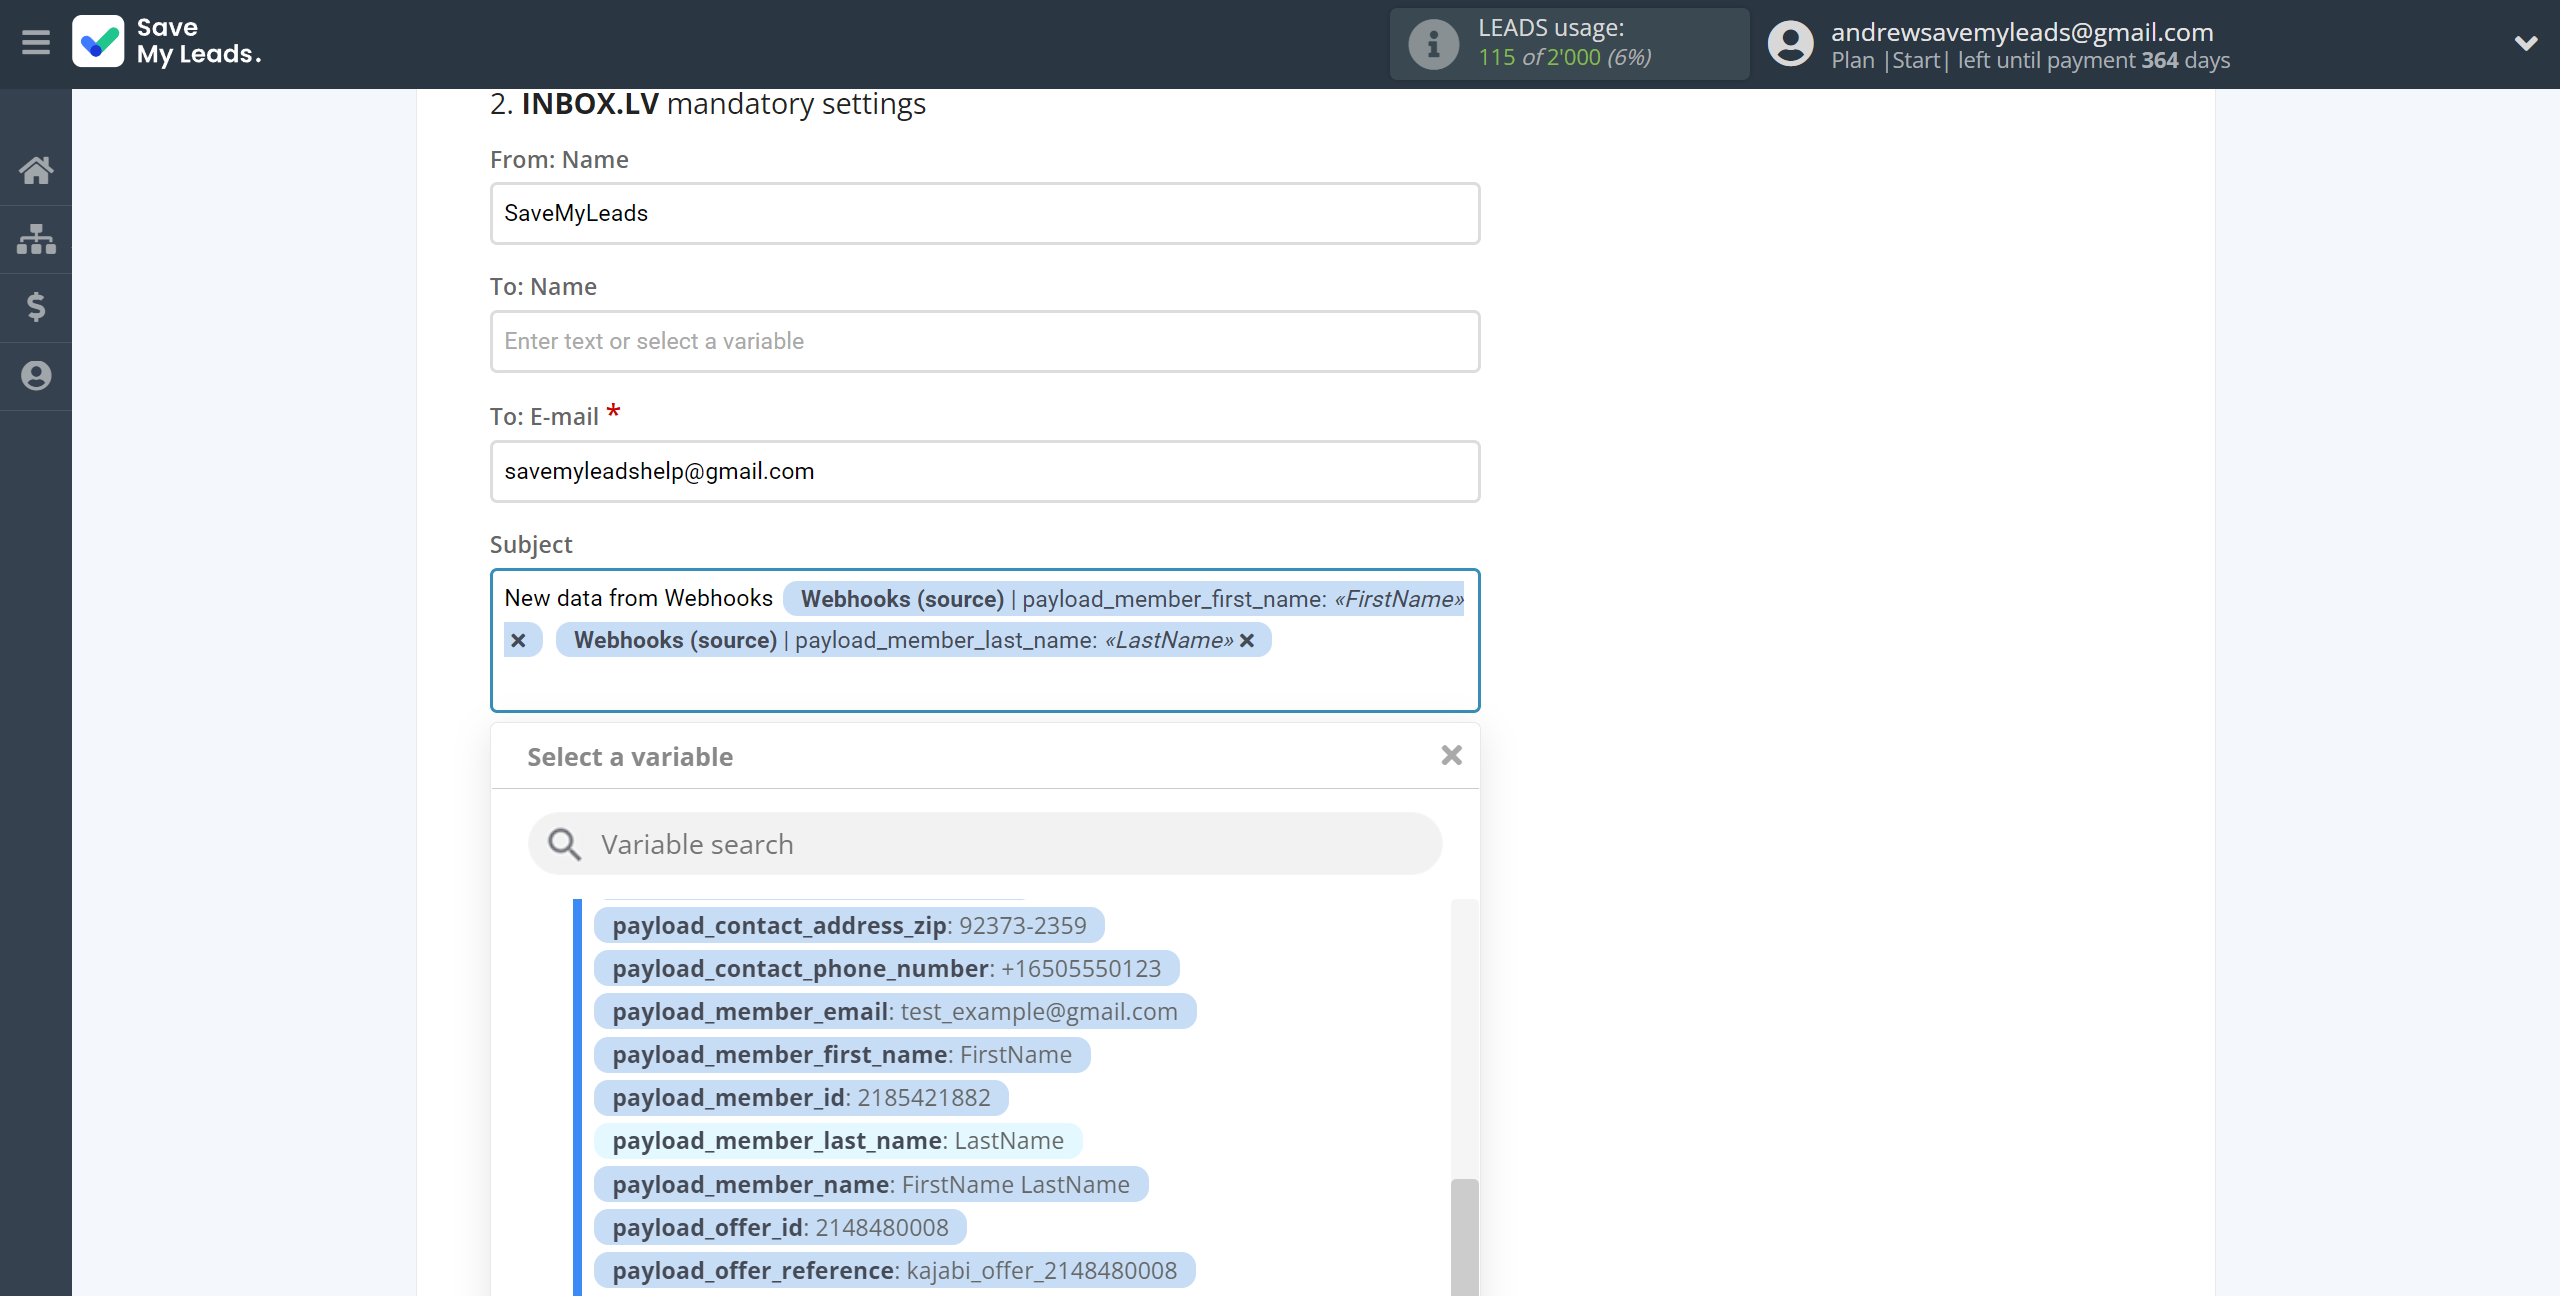
Task: Open the connections sitemap sidebar icon
Action: 36,239
